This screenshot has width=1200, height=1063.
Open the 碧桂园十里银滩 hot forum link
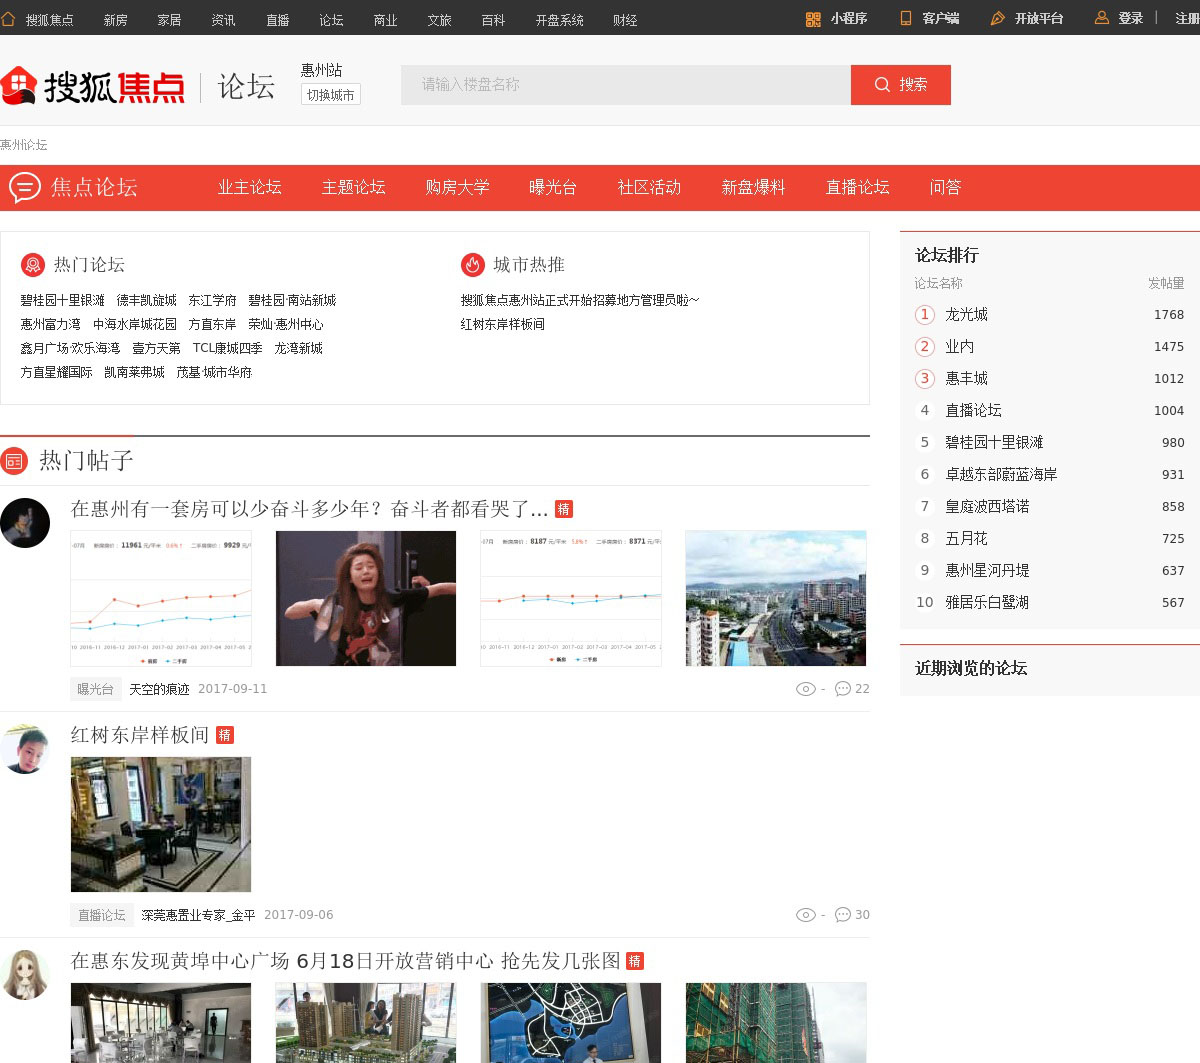[x=63, y=300]
